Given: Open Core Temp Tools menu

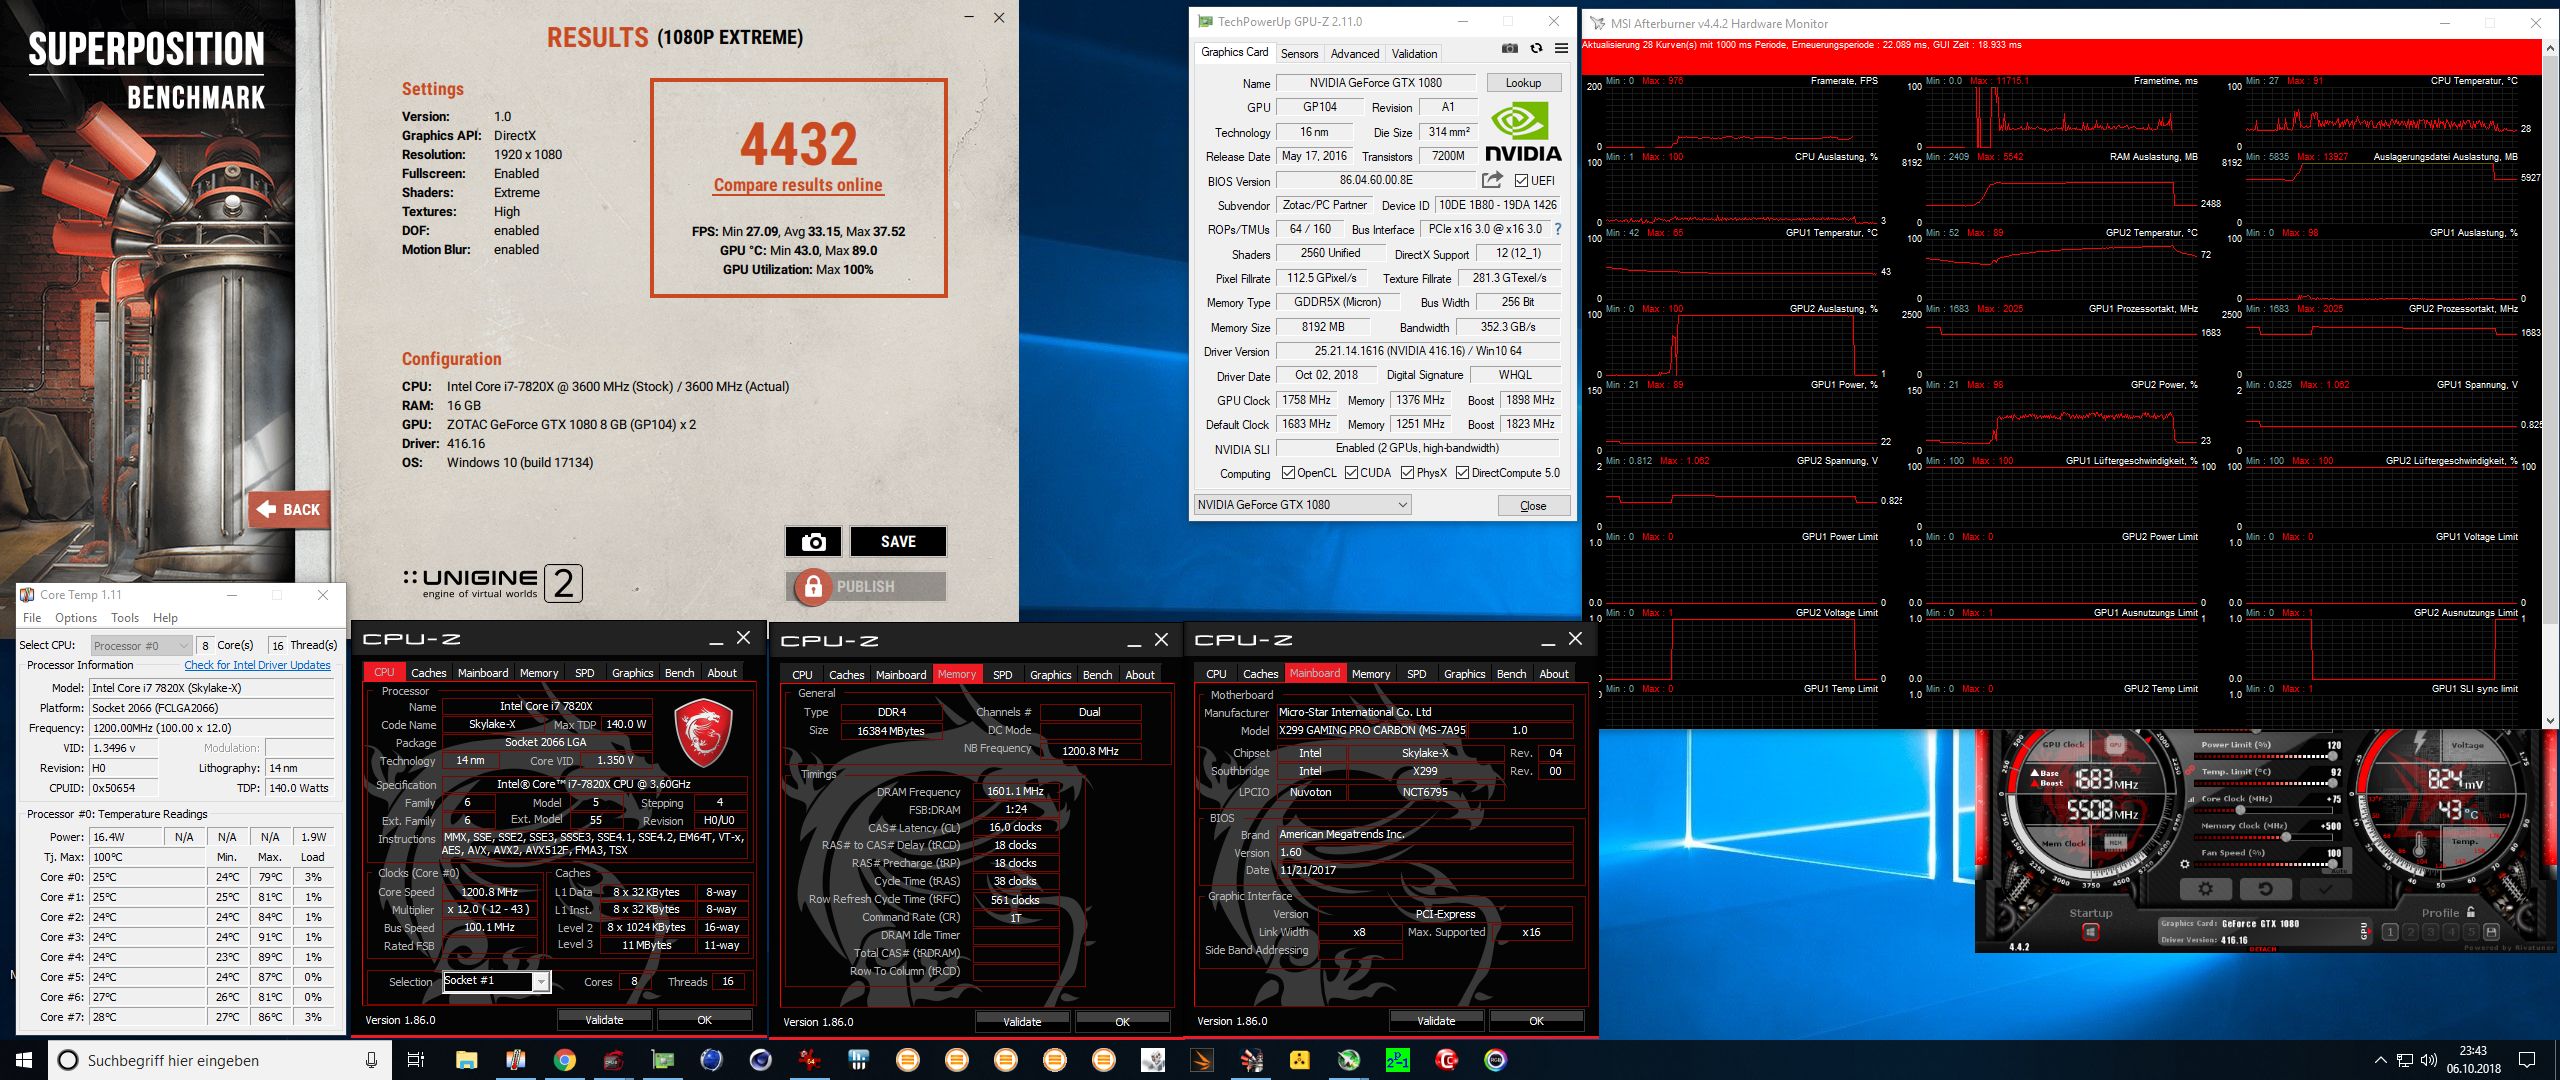Looking at the screenshot, I should coord(125,618).
